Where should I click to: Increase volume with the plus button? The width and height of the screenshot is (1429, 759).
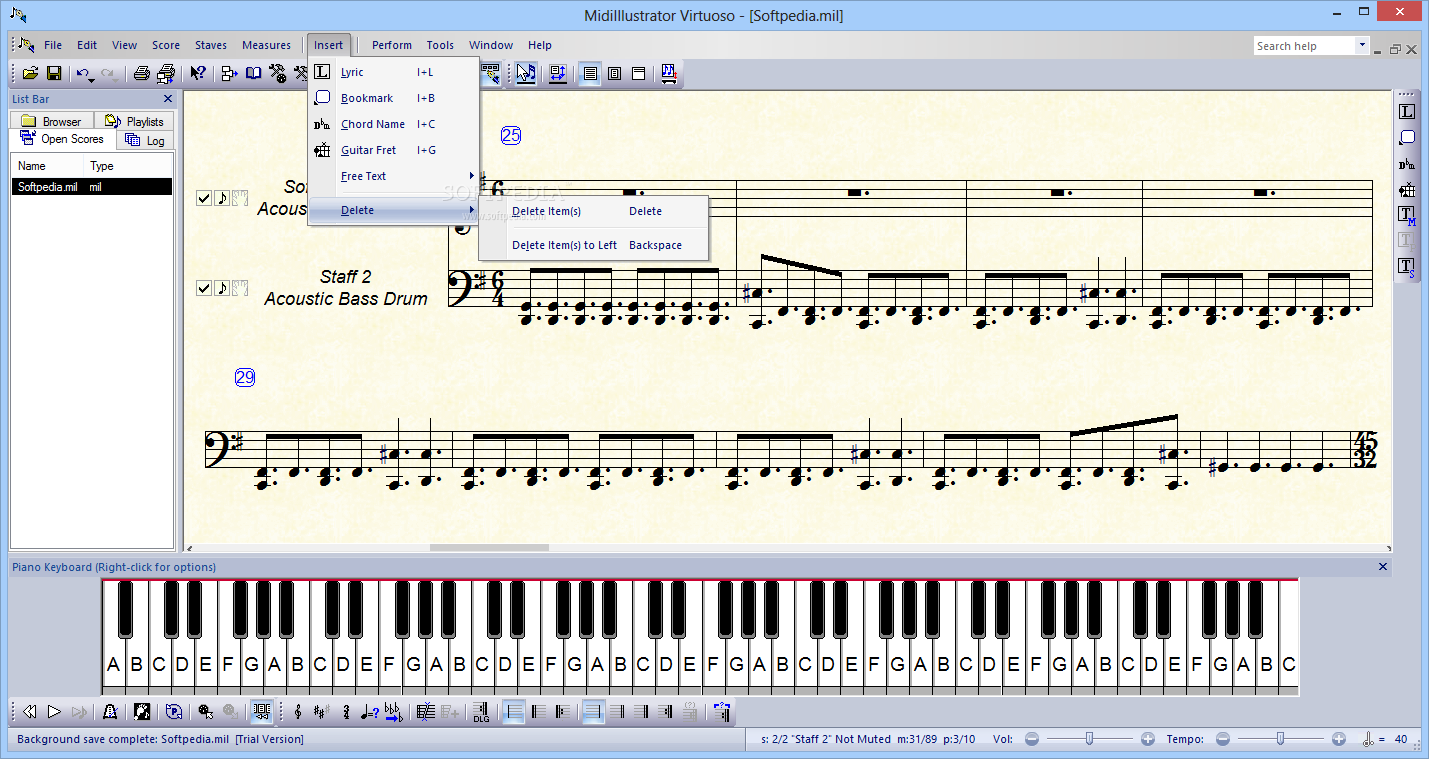(1147, 739)
